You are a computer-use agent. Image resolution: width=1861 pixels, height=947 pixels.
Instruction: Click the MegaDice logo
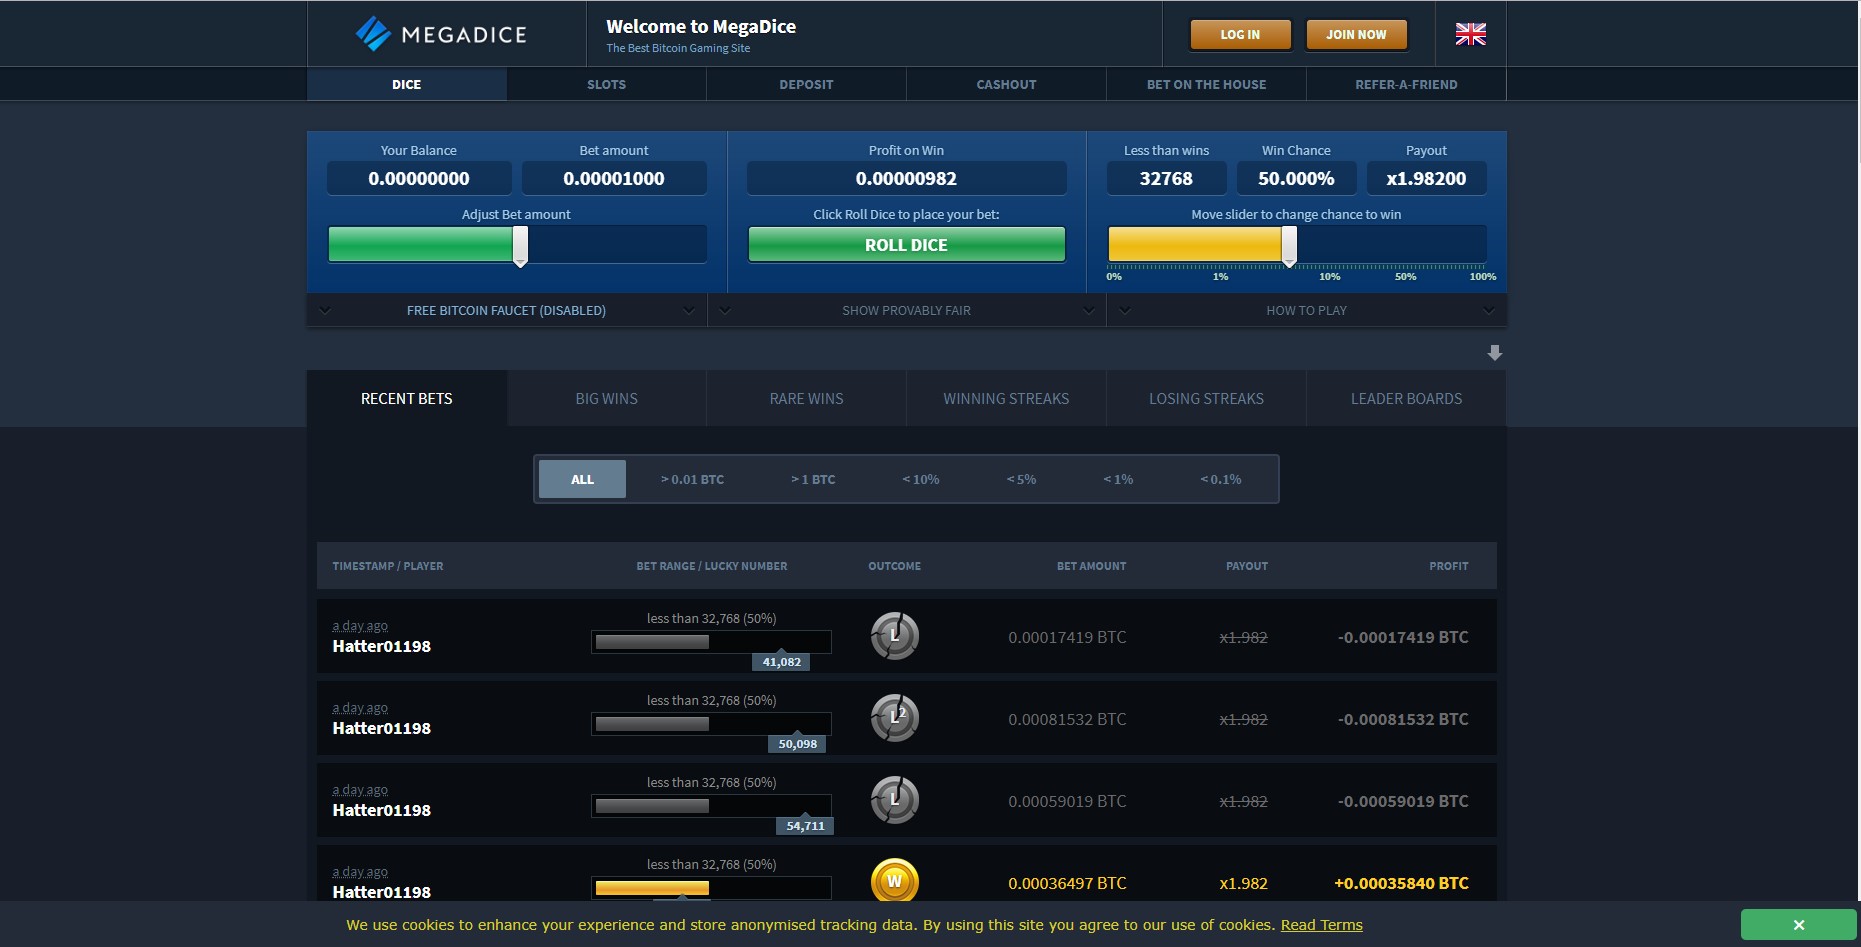[441, 34]
